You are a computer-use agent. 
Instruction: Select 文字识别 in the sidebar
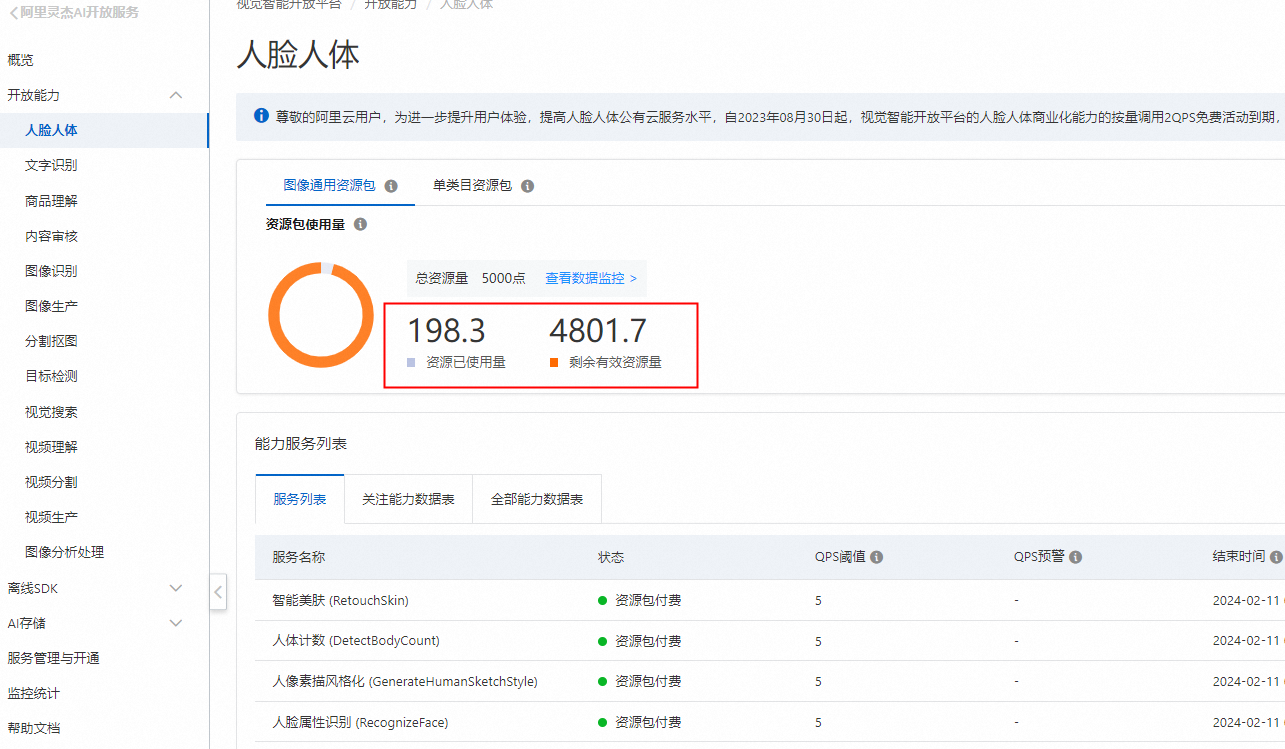[51, 165]
